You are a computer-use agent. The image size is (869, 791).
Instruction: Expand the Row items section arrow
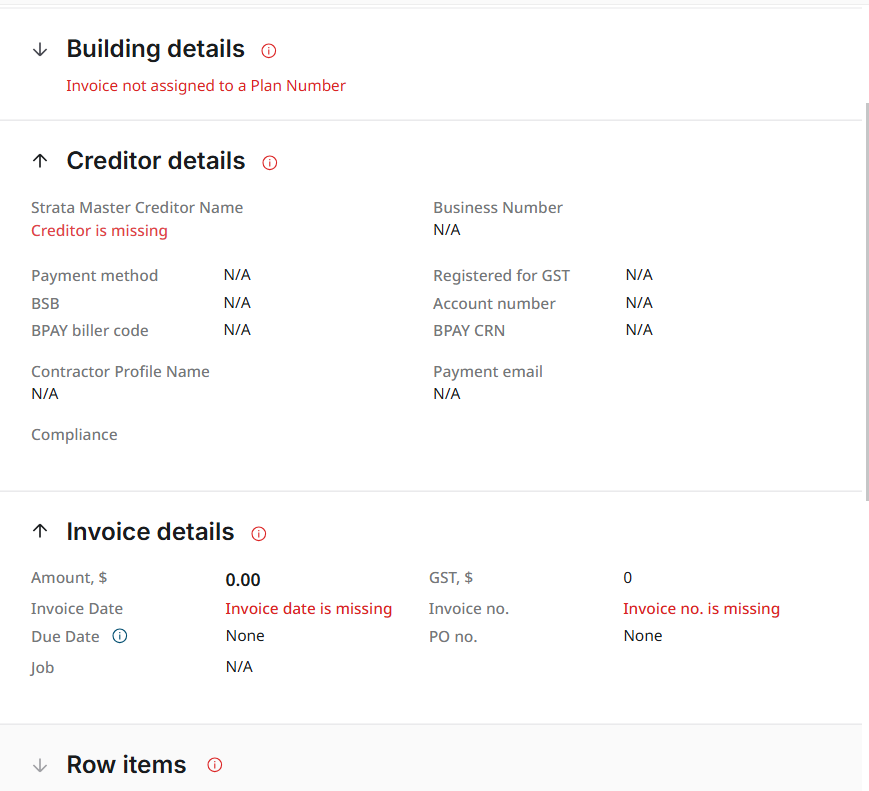pos(40,765)
